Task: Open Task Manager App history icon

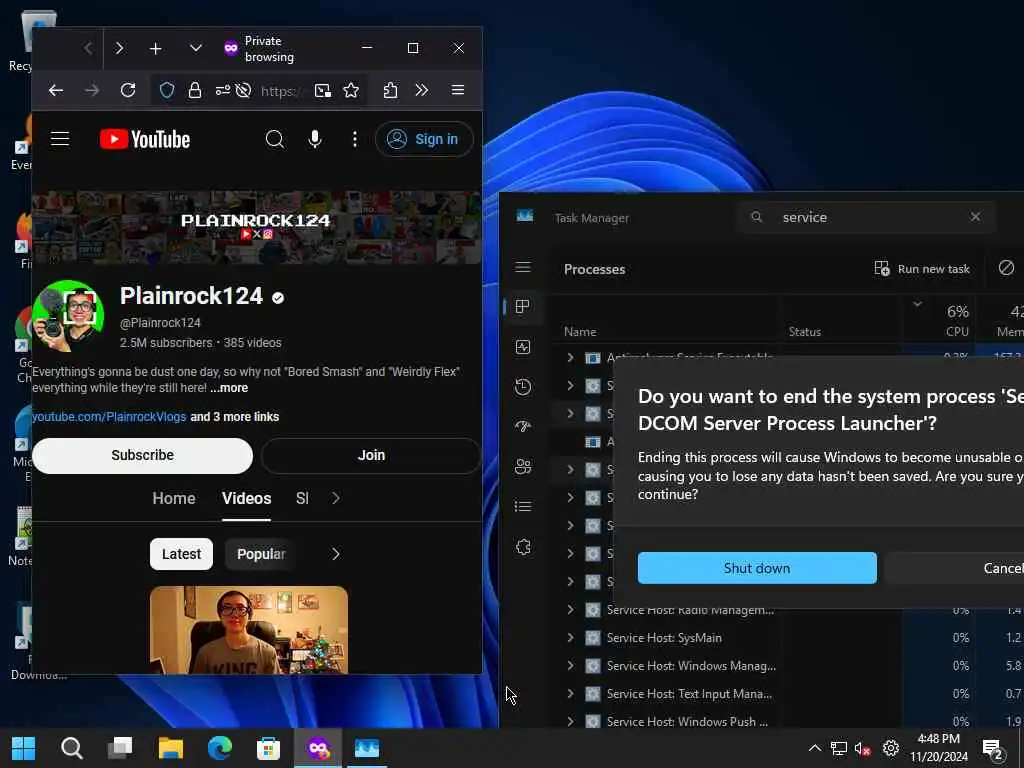Action: [522, 387]
